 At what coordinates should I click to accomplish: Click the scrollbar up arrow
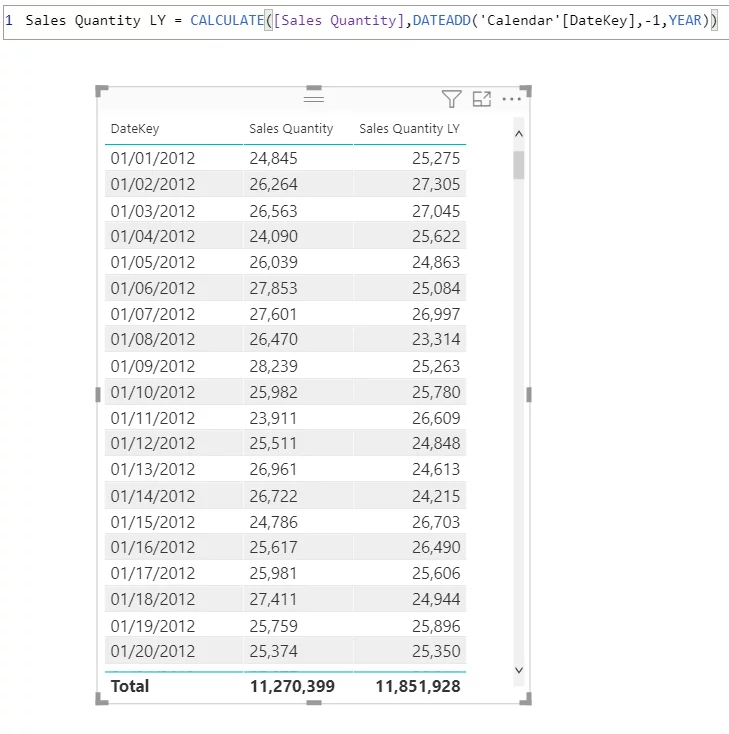pos(519,134)
